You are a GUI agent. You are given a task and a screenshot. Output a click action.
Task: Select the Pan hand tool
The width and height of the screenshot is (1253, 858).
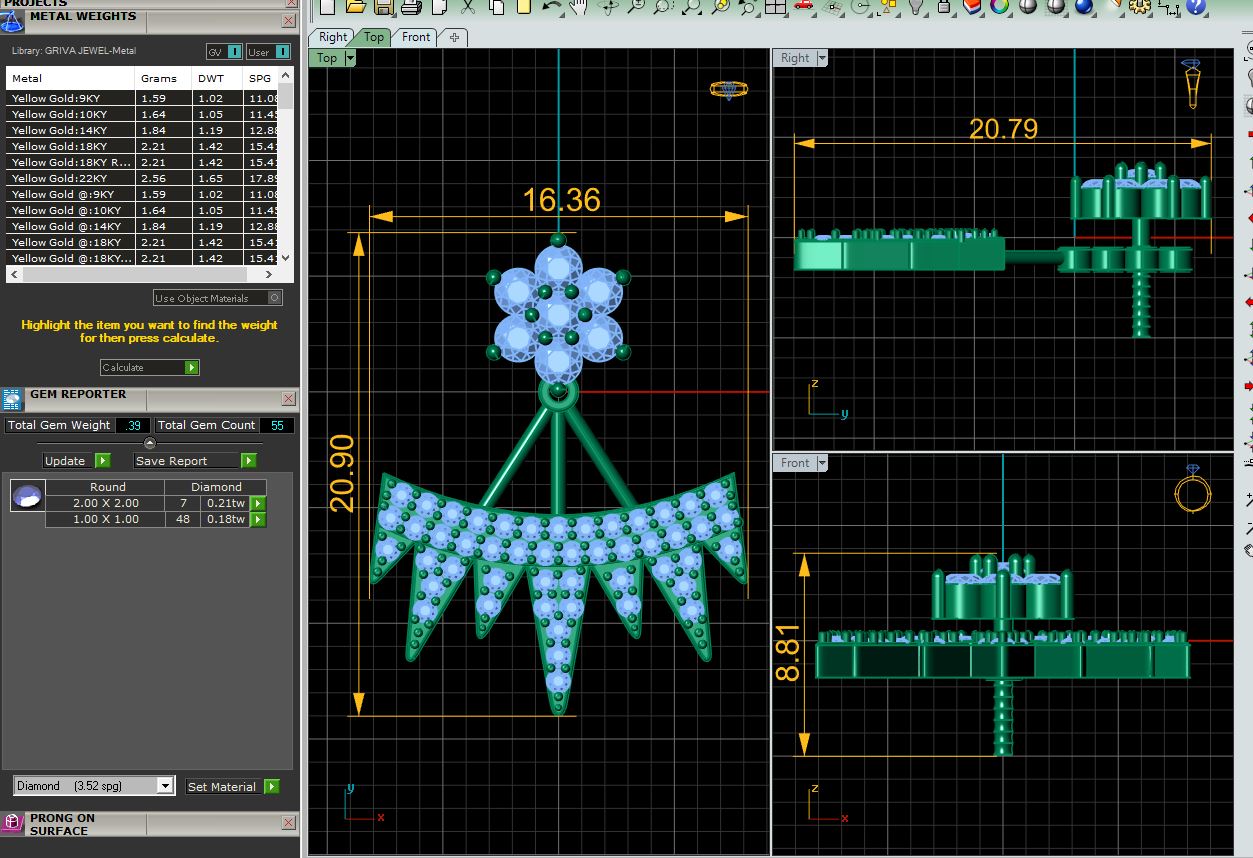(x=578, y=7)
